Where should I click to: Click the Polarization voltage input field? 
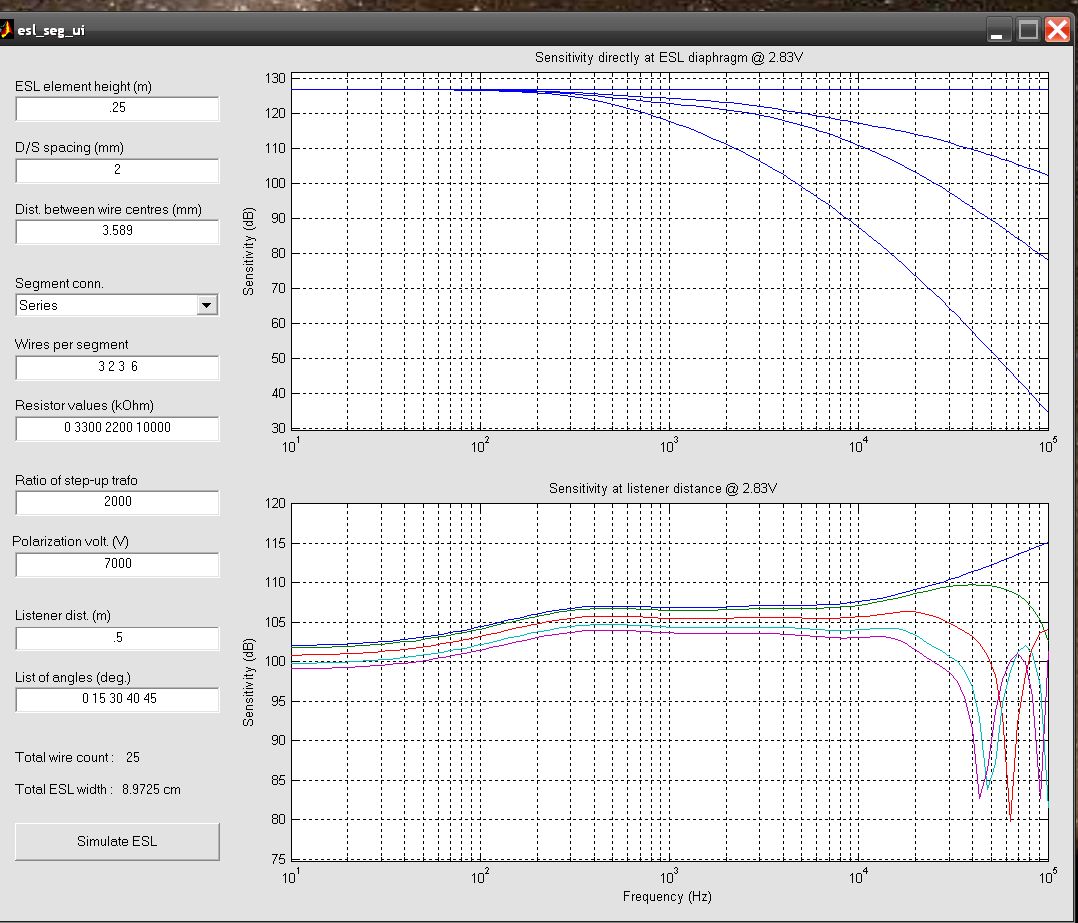click(117, 564)
